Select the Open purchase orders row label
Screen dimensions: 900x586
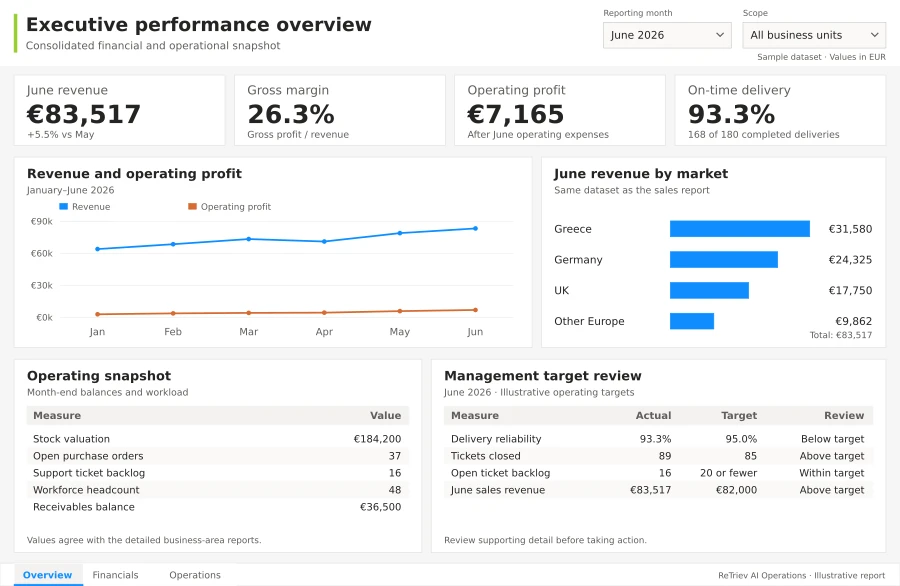point(88,456)
